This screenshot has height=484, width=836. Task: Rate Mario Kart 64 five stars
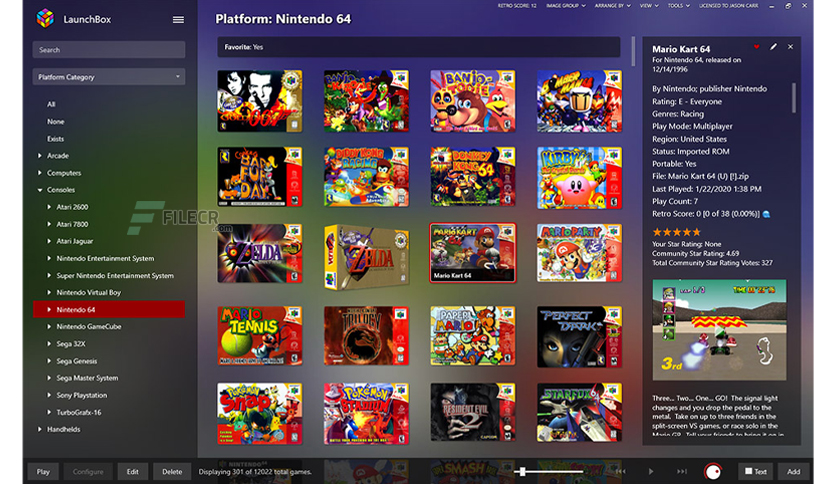(696, 232)
